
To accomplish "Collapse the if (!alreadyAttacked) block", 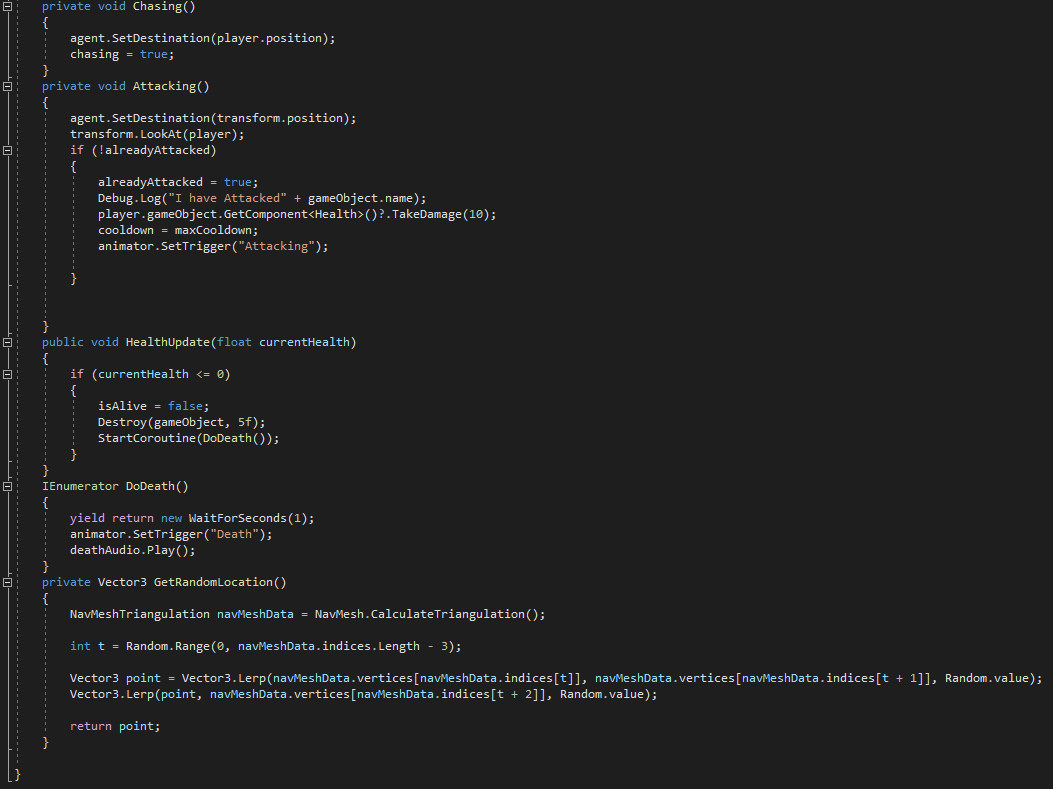I will point(8,150).
